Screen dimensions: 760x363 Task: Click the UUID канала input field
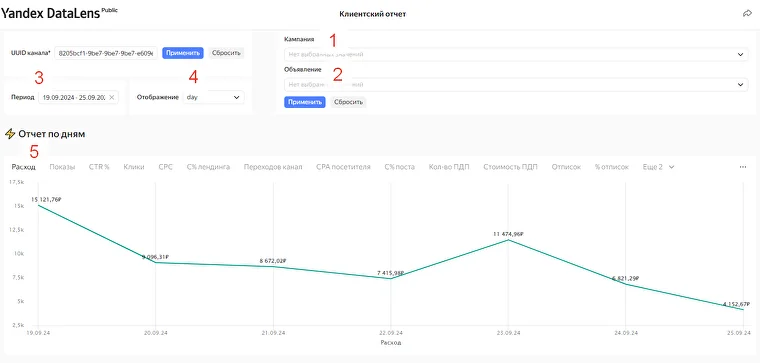106,53
